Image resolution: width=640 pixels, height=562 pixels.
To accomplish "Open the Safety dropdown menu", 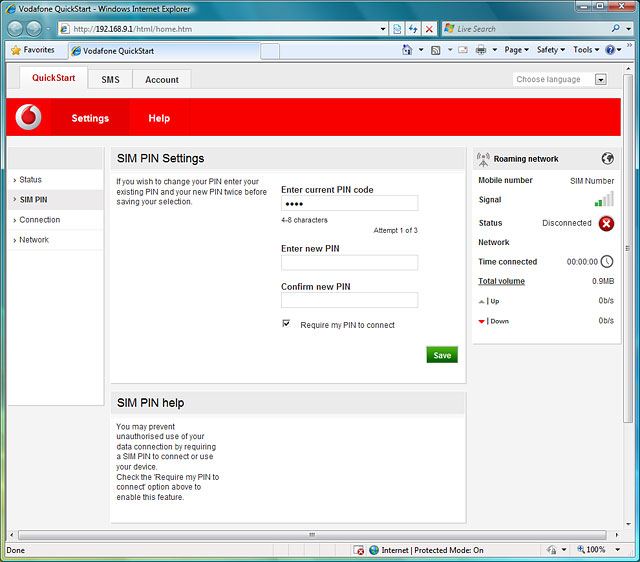I will point(551,50).
